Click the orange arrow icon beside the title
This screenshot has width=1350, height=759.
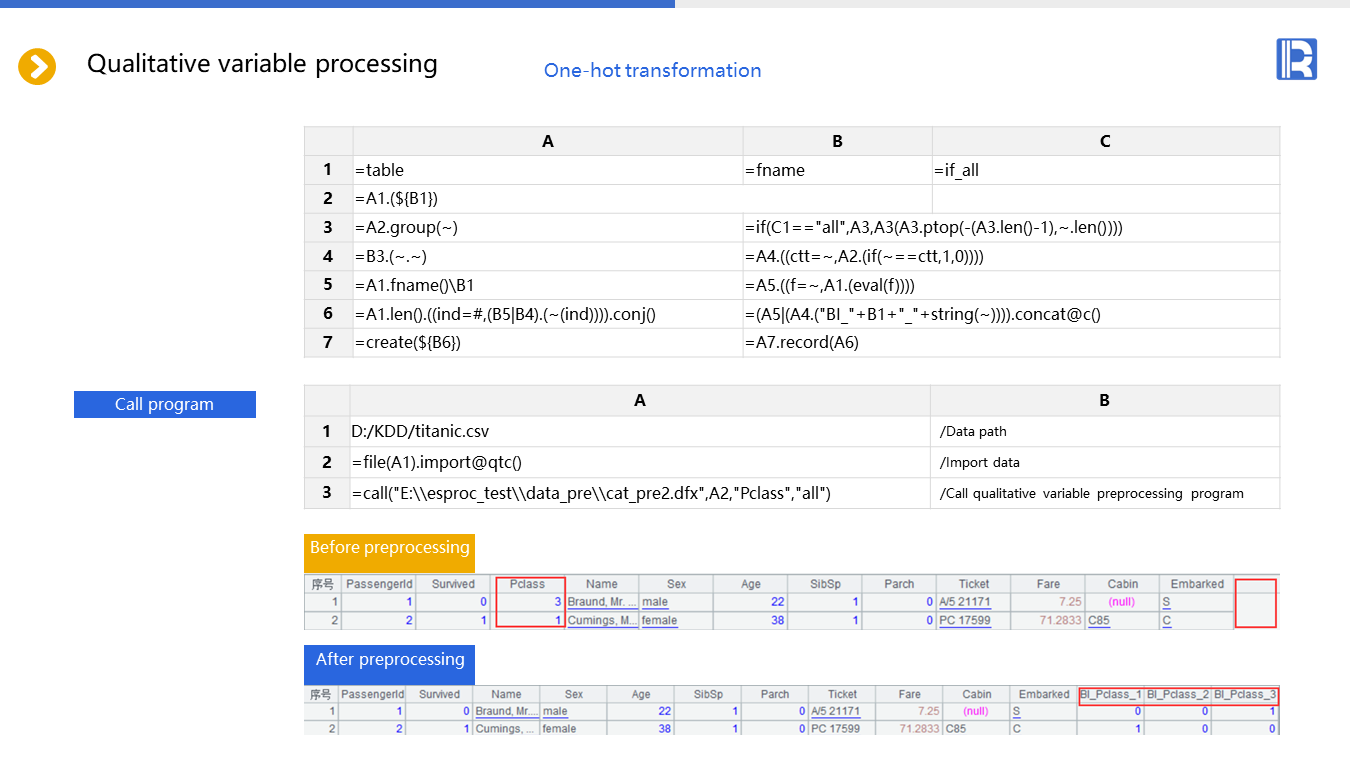37,67
